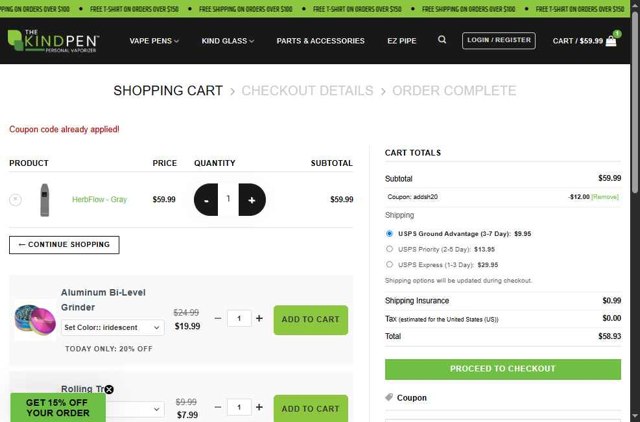This screenshot has width=640, height=422.
Task: Decrease Rolling Tray quantity
Action: point(218,407)
